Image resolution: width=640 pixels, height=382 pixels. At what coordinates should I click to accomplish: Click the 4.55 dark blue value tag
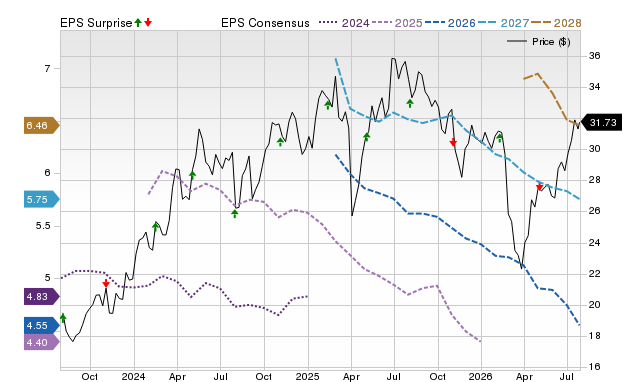coord(42,326)
